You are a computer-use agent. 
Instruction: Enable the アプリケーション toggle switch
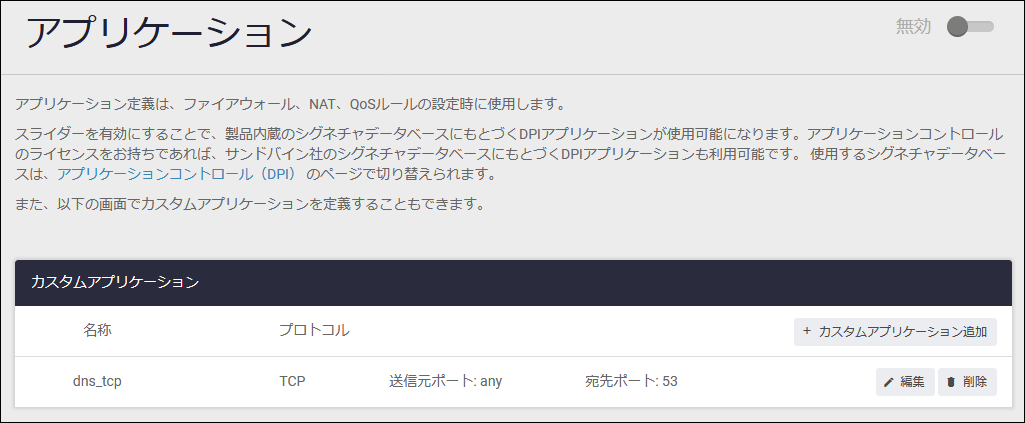(971, 27)
